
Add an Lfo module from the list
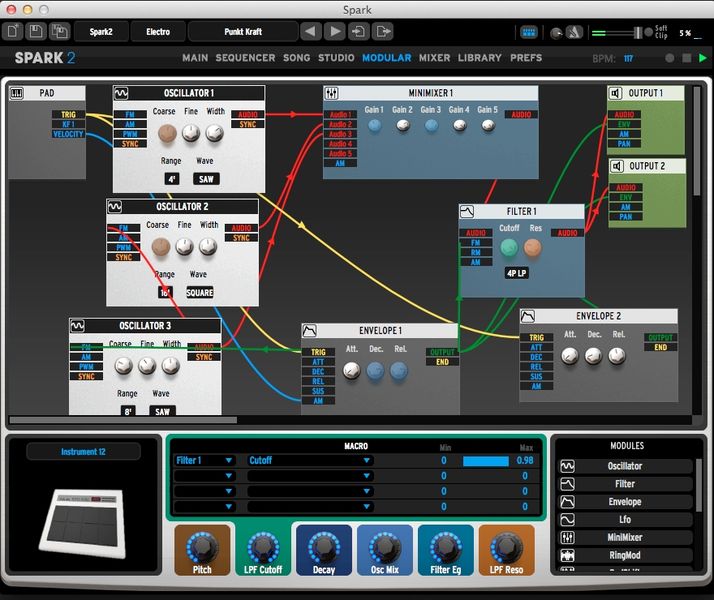point(625,520)
